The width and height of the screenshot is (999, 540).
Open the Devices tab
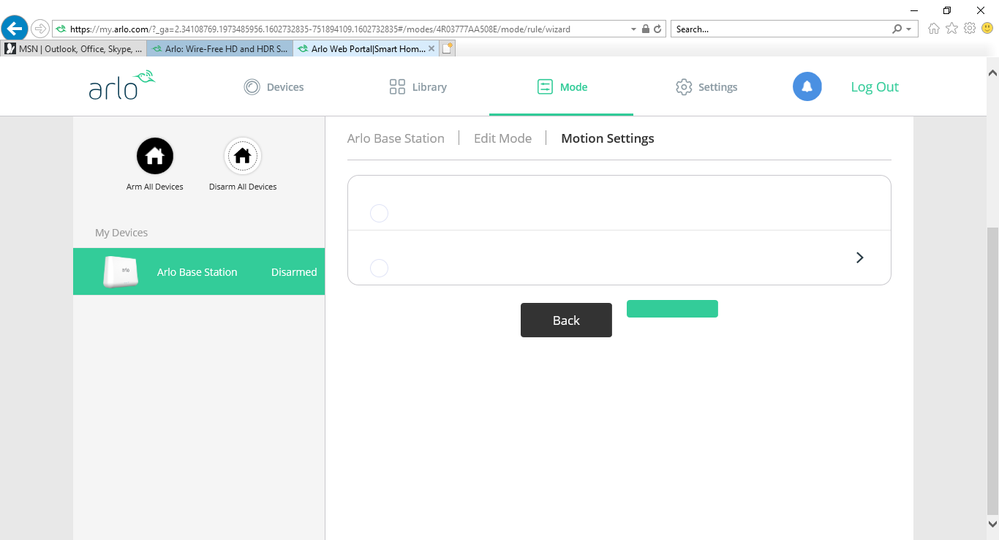tap(274, 87)
